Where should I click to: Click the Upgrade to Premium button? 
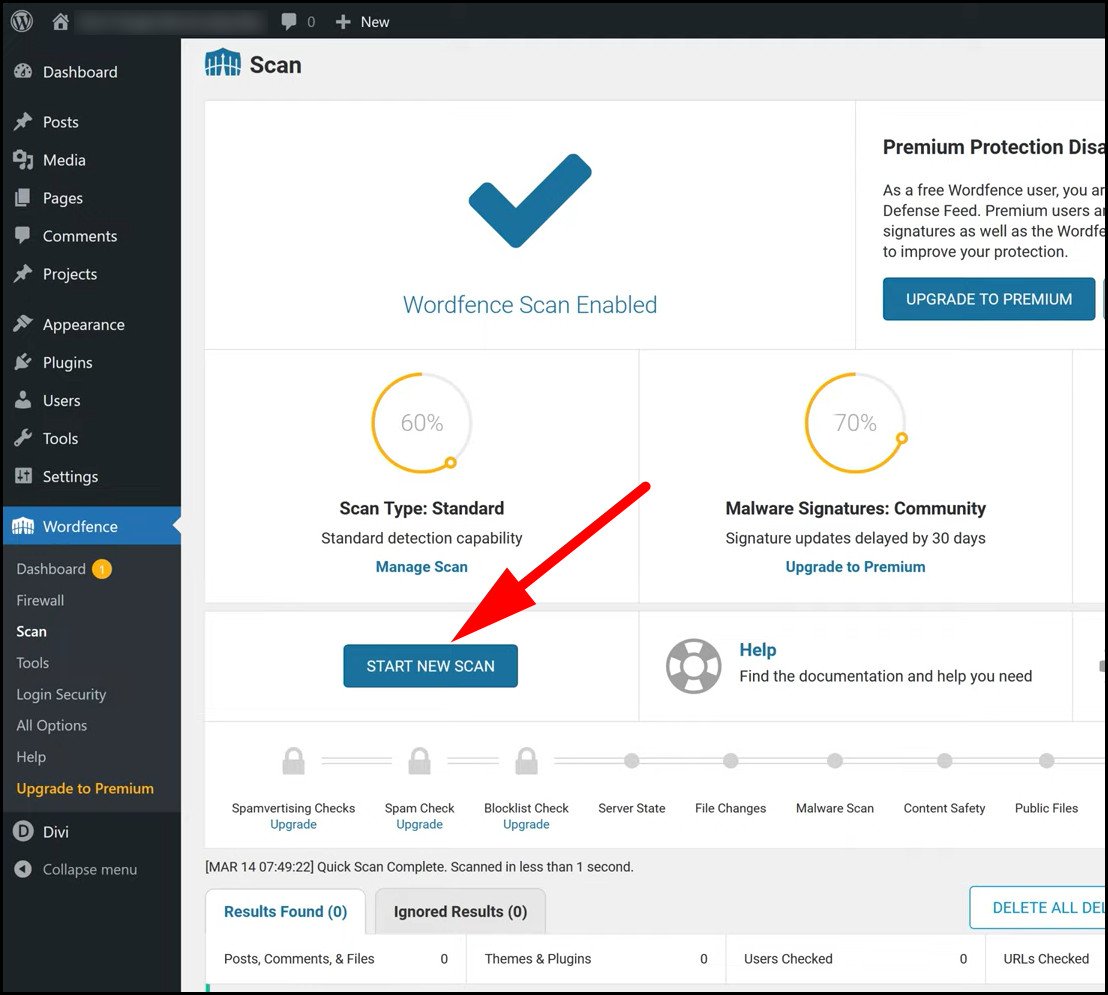(x=988, y=299)
